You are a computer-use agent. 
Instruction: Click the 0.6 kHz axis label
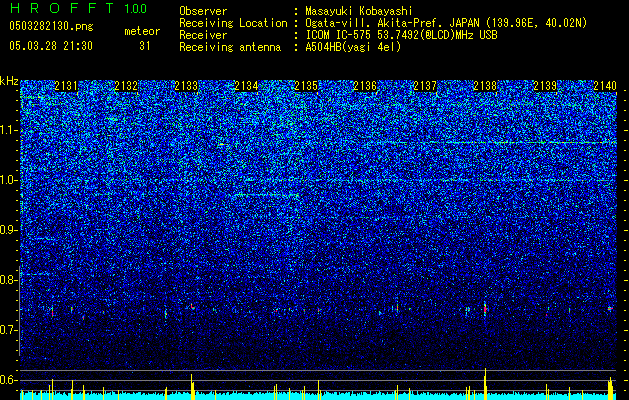tap(9, 380)
